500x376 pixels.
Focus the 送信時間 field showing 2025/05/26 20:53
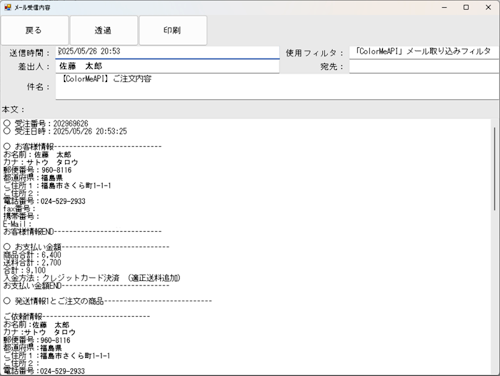(167, 52)
